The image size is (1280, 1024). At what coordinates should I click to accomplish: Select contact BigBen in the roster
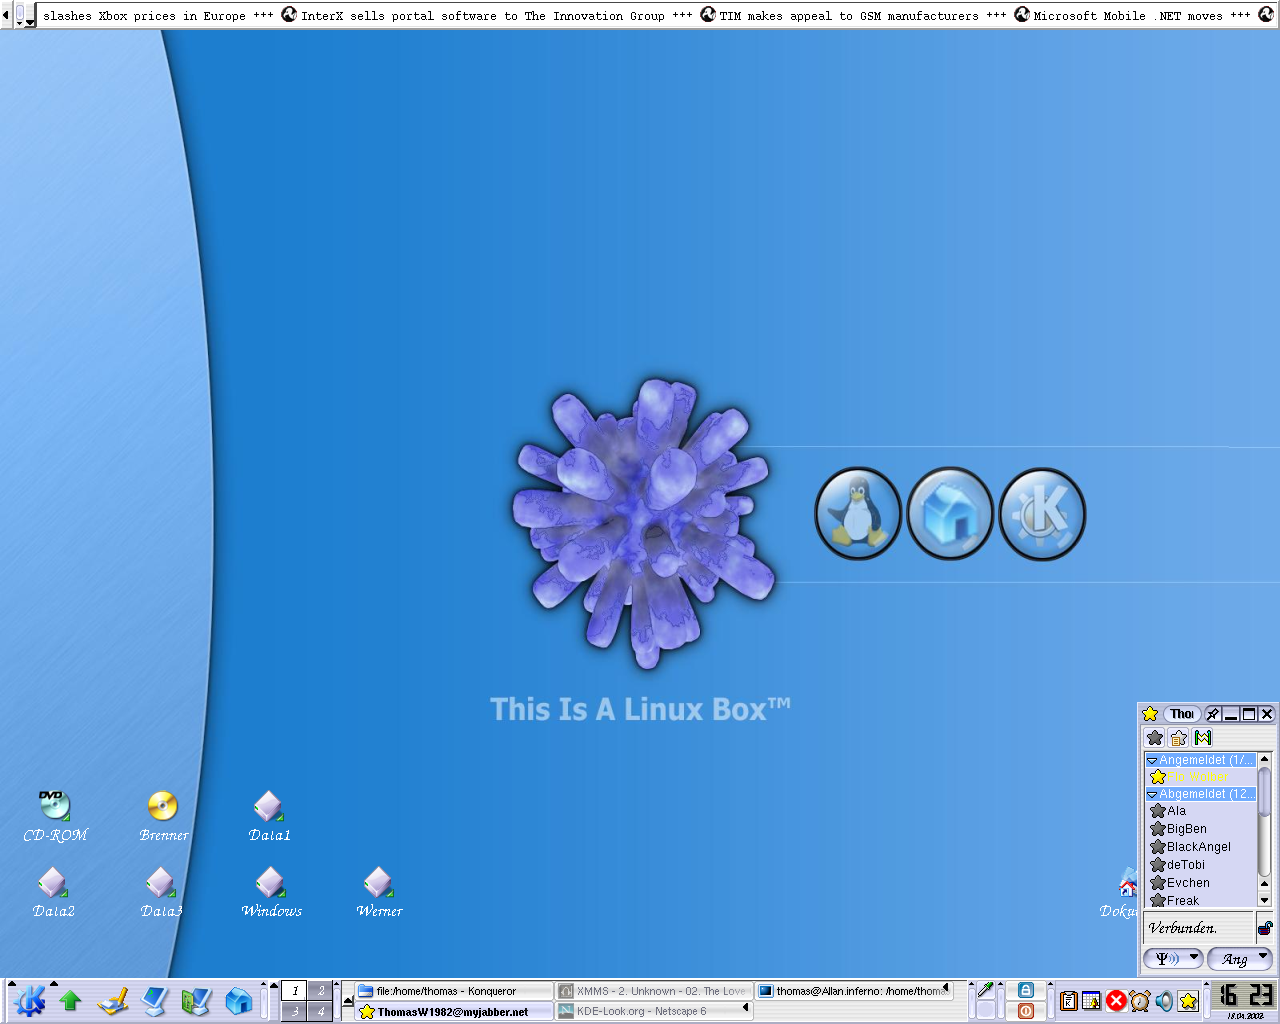click(1200, 829)
